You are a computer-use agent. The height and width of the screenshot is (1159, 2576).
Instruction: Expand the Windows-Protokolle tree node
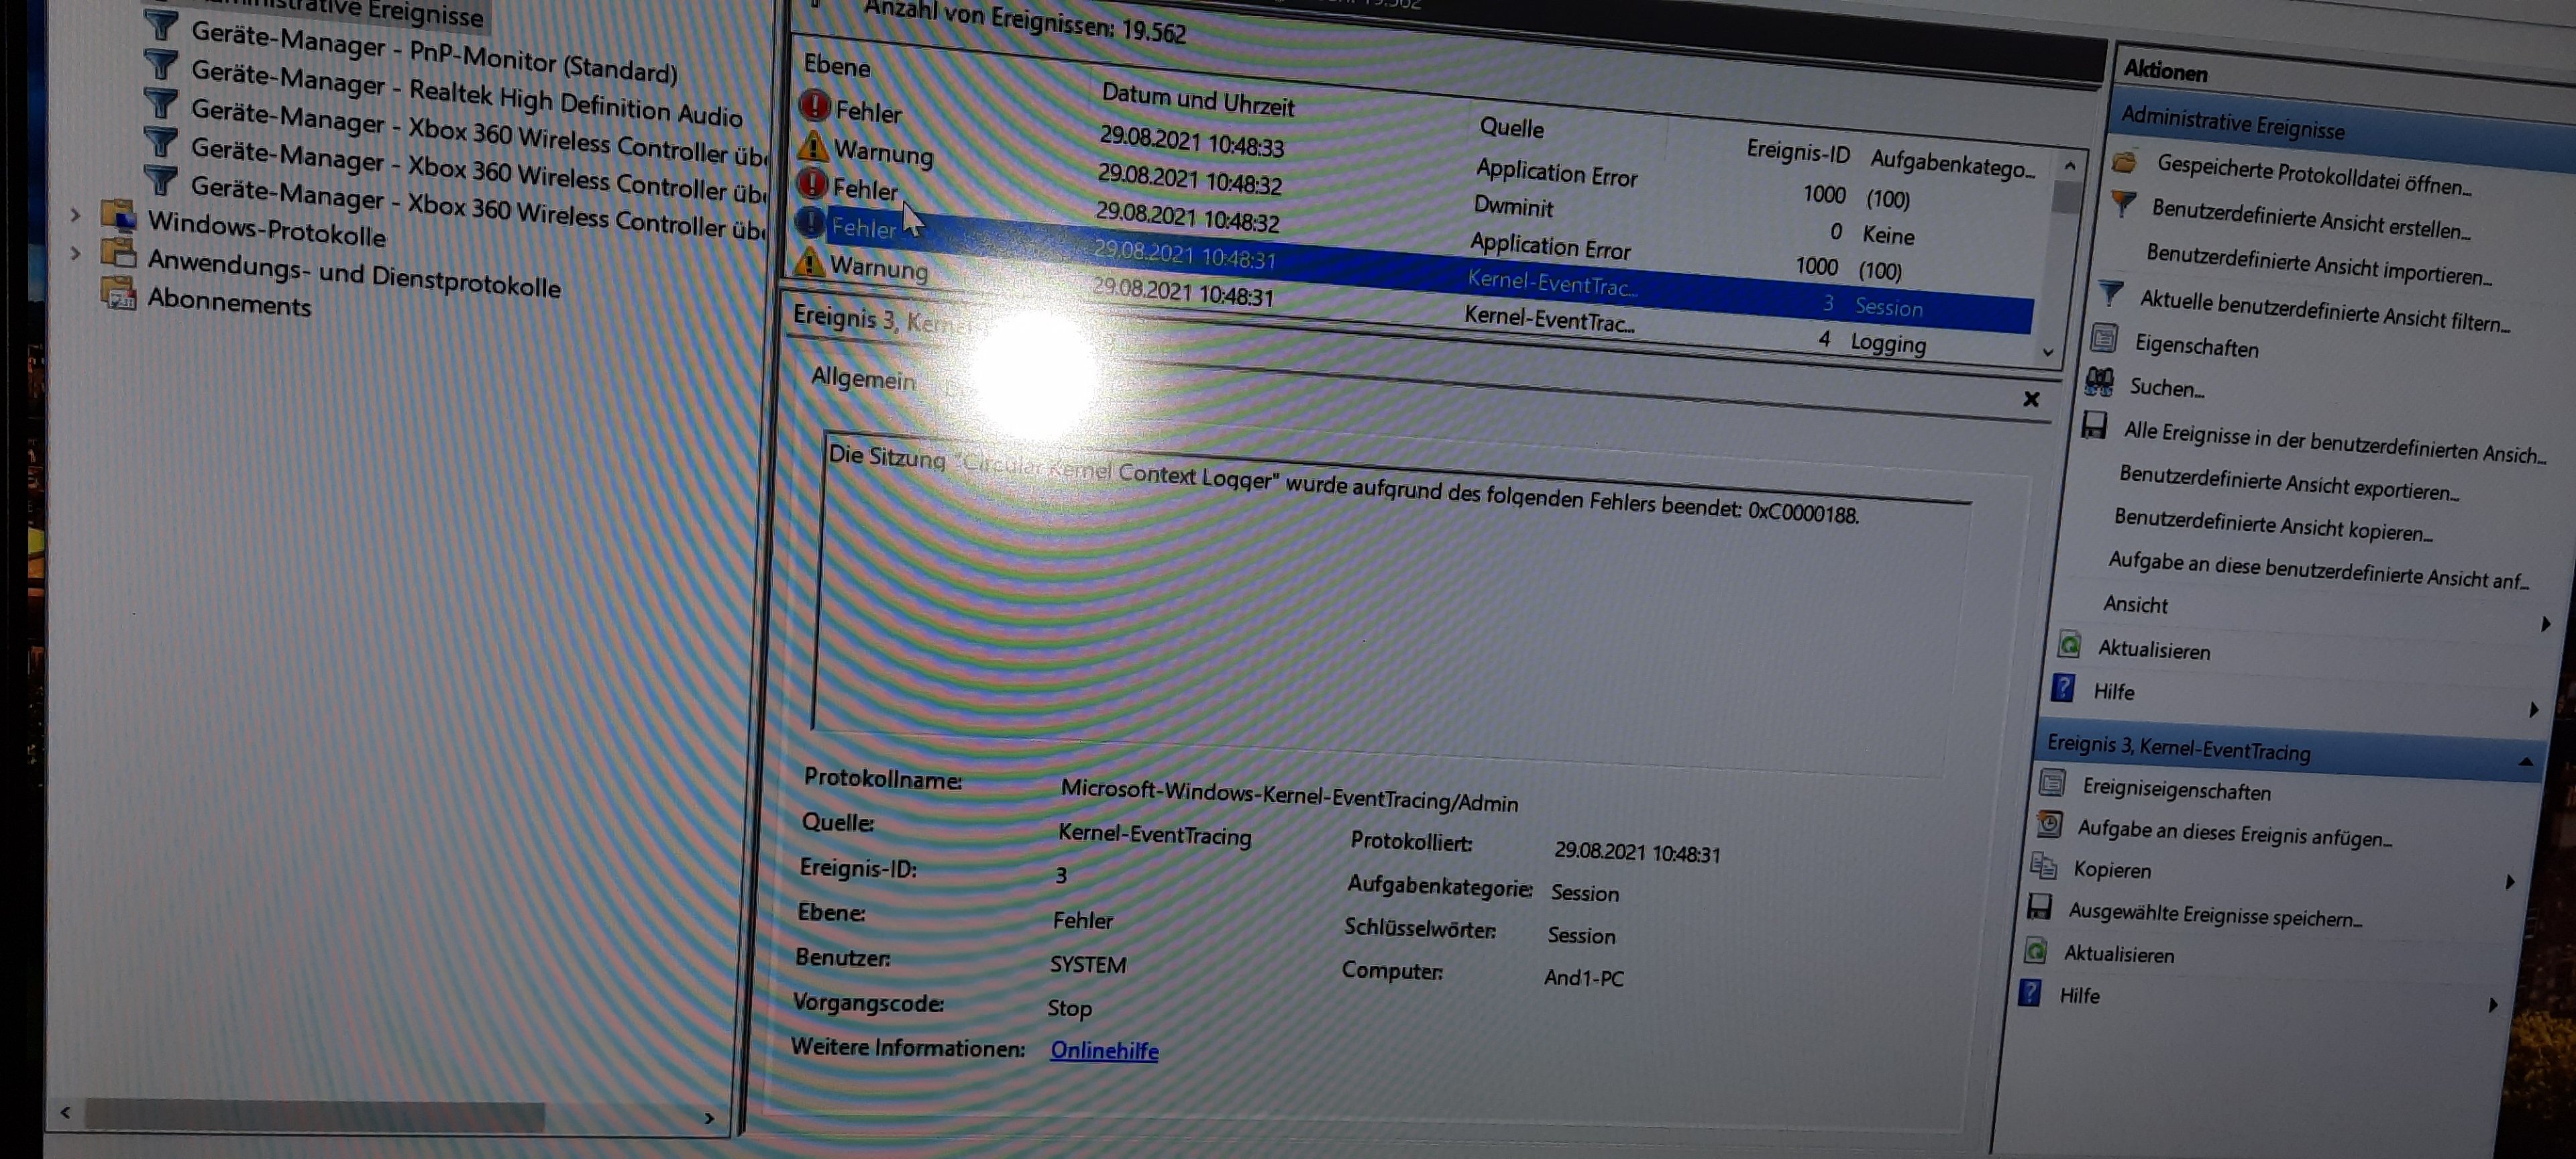(x=75, y=215)
